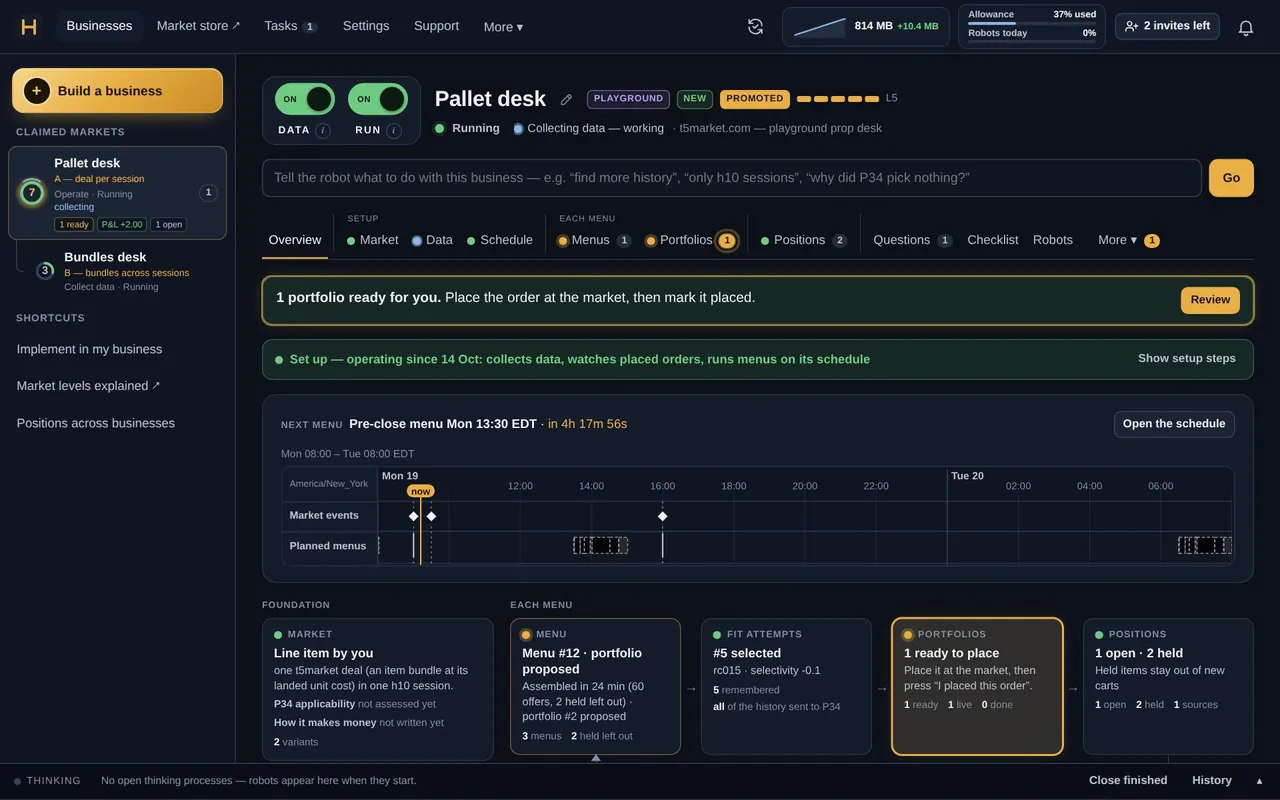The width and height of the screenshot is (1280, 800).
Task: Open the Portfolios tab
Action: (691, 240)
